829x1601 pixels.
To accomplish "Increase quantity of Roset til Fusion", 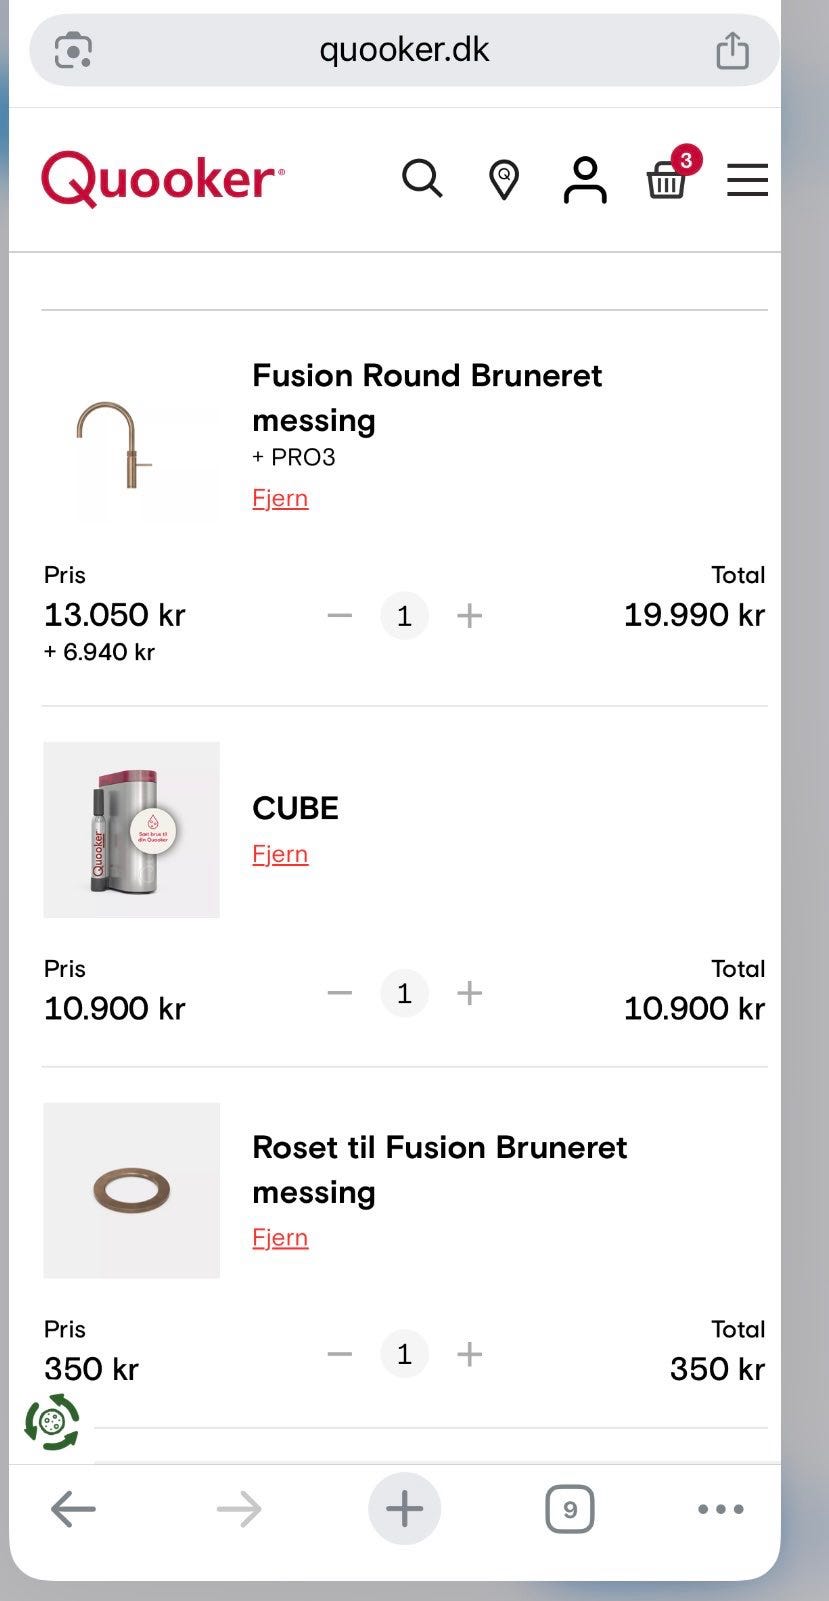I will pyautogui.click(x=469, y=1354).
